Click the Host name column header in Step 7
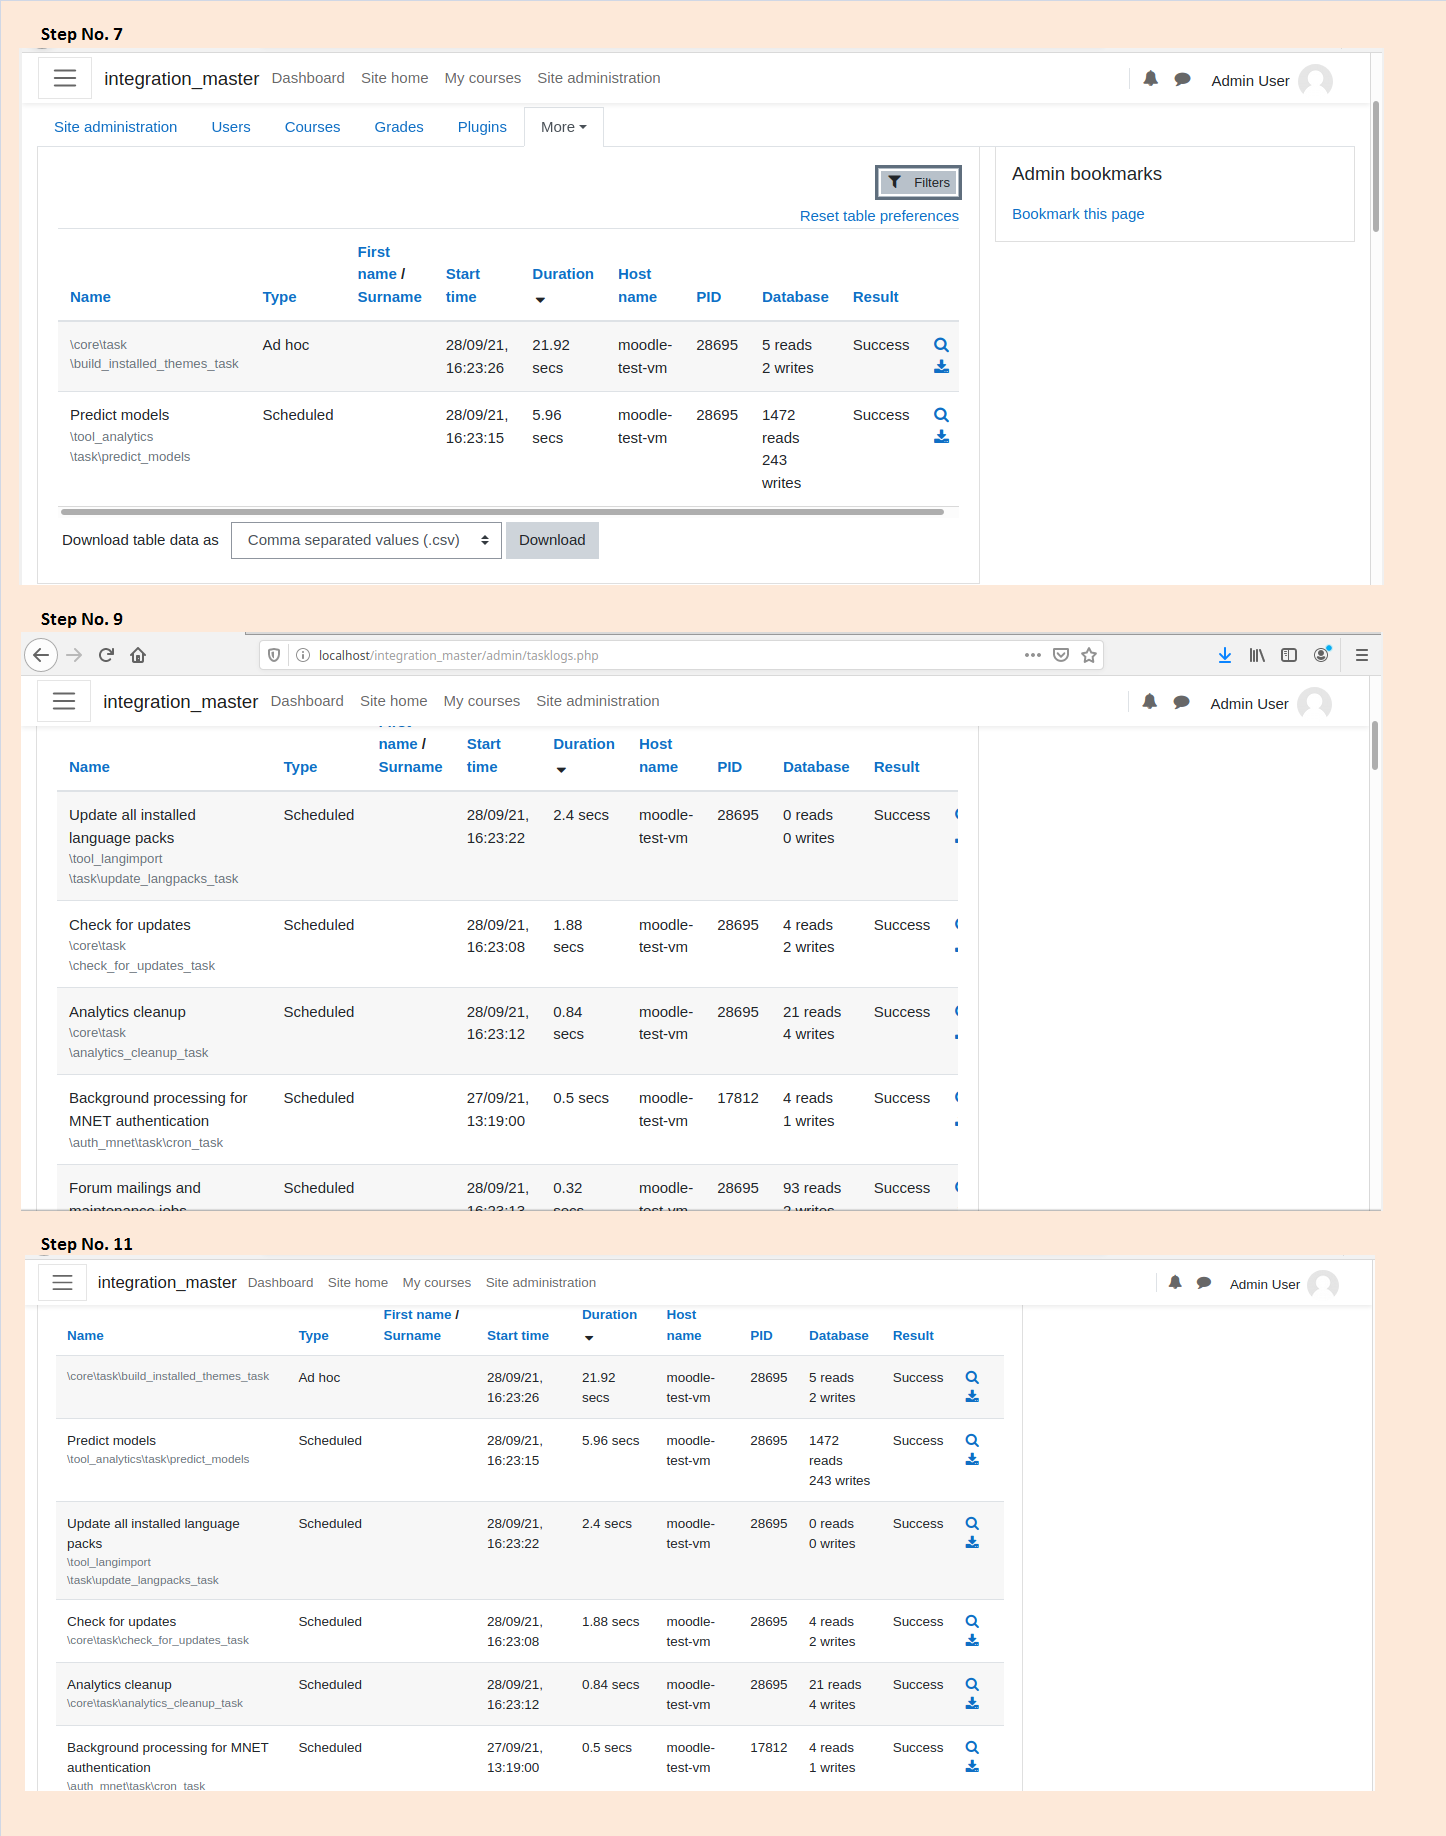1446x1836 pixels. [637, 286]
